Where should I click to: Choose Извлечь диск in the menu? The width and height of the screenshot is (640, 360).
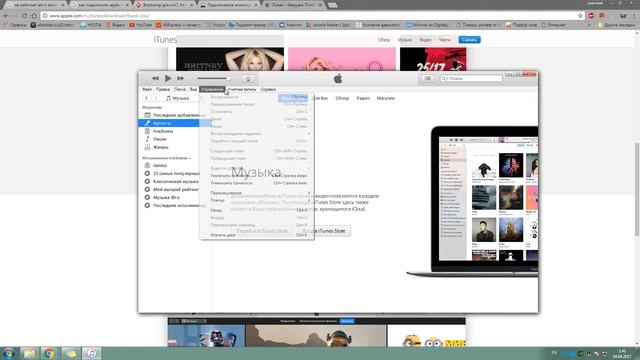pos(257,235)
